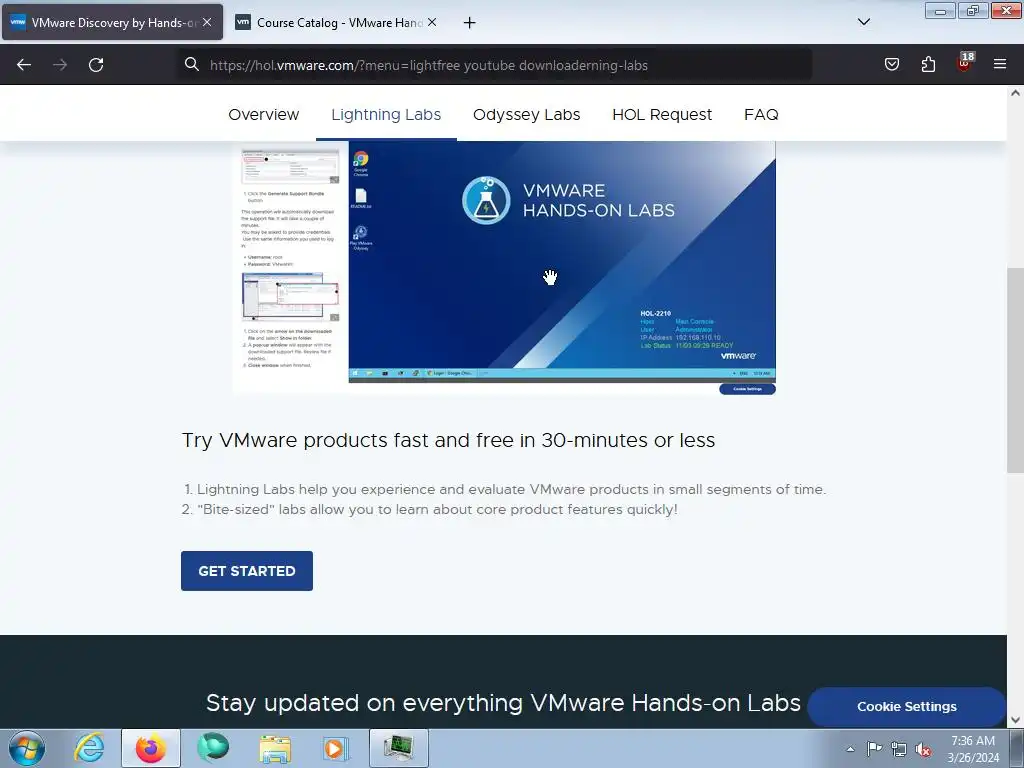The height and width of the screenshot is (768, 1024).
Task: Select the VMware Discovery by Hands-on tab
Action: click(x=112, y=22)
